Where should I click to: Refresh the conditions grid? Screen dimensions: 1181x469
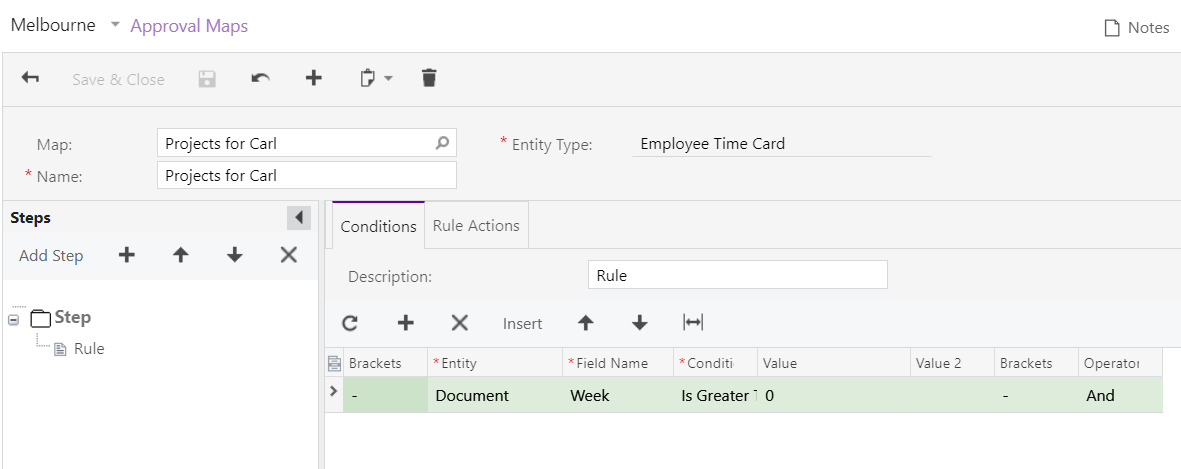click(350, 323)
